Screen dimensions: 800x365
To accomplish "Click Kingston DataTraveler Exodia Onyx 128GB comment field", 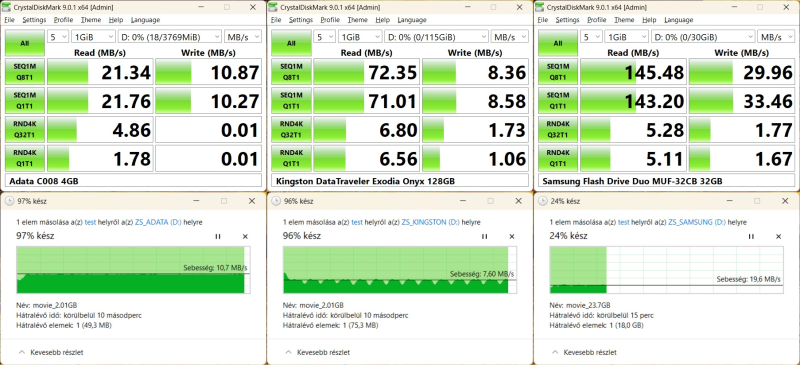I will pos(399,181).
